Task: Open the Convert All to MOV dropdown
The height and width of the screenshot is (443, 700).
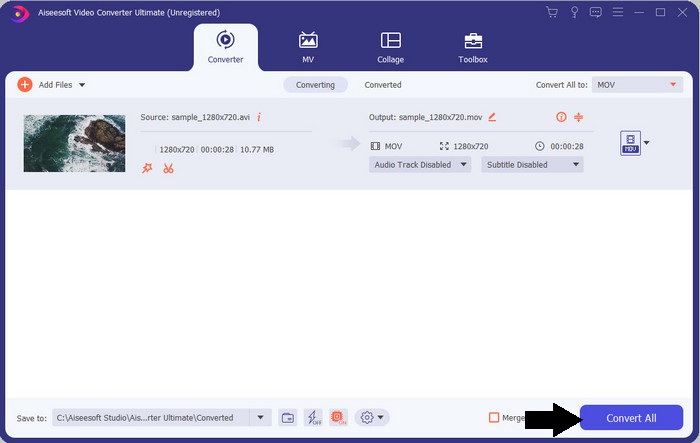Action: [637, 85]
